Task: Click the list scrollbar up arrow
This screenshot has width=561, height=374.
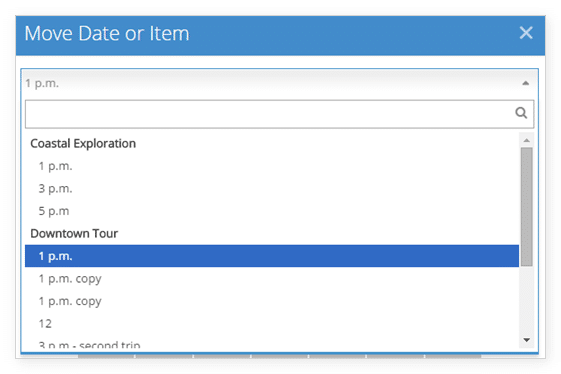Action: [x=526, y=140]
